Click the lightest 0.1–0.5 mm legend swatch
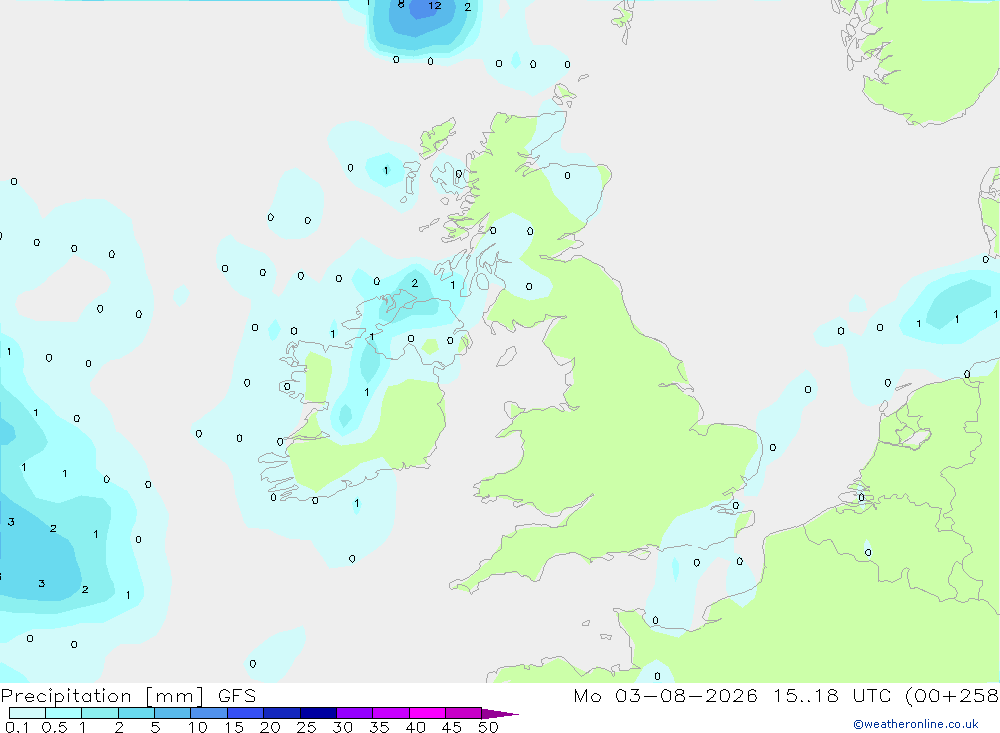Viewport: 1000px width, 733px height. tap(27, 713)
